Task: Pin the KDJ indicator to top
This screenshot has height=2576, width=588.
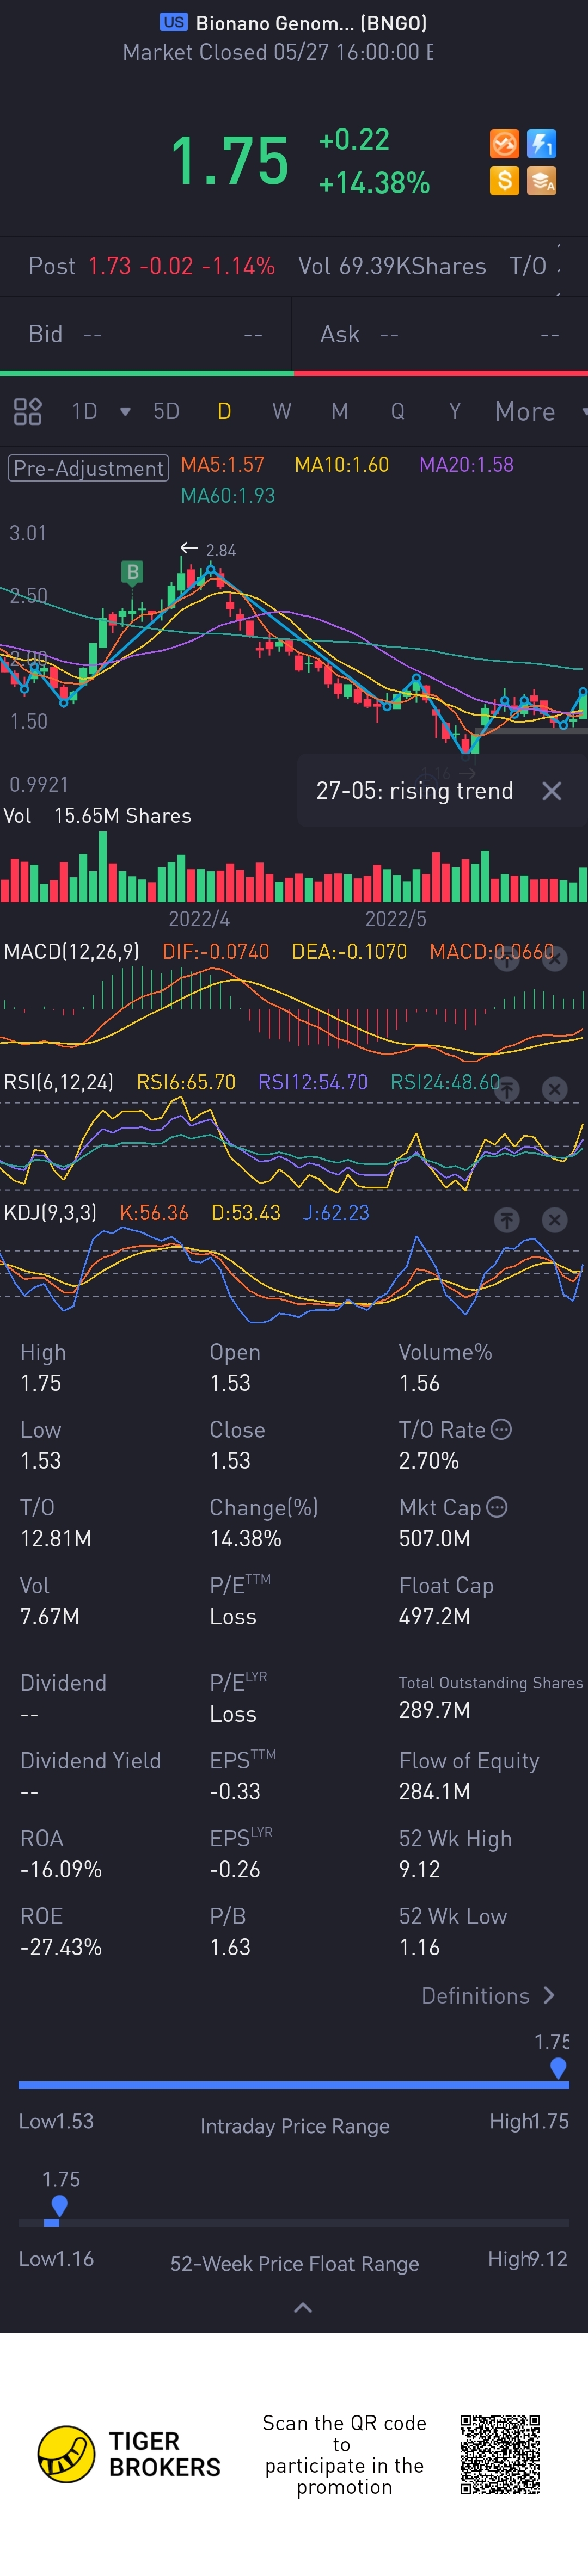Action: [x=507, y=1219]
